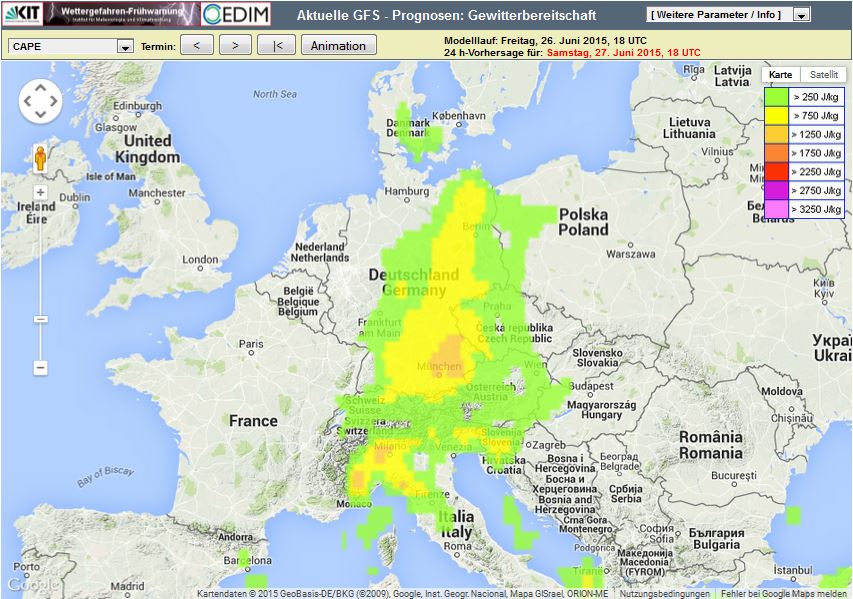Click the Berlin label on map
The width and height of the screenshot is (853, 599).
click(x=476, y=226)
